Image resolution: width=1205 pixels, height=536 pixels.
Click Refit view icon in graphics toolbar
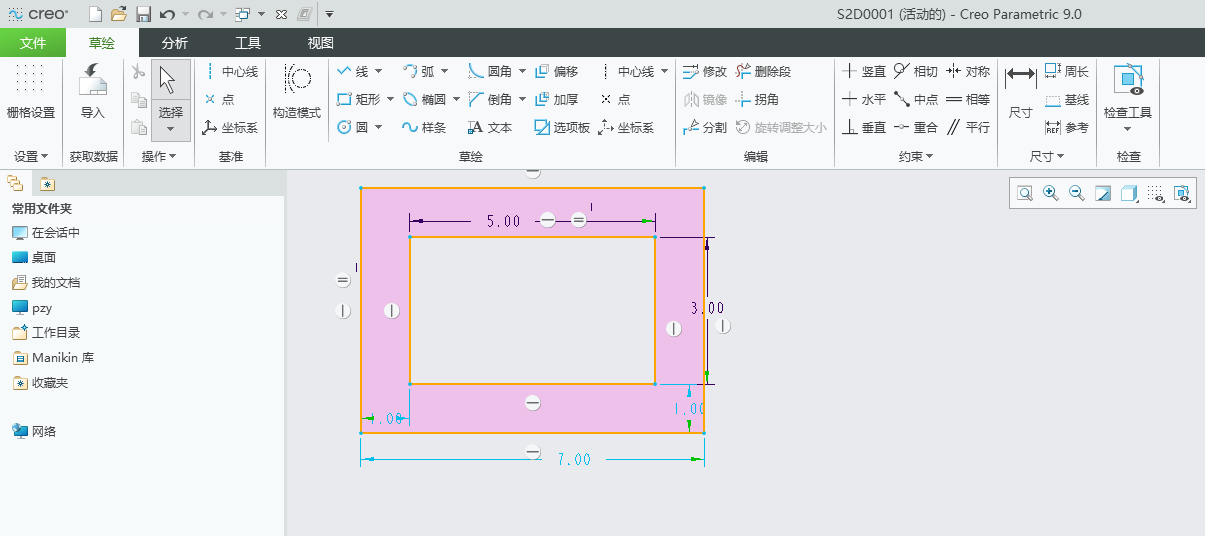pos(1025,194)
